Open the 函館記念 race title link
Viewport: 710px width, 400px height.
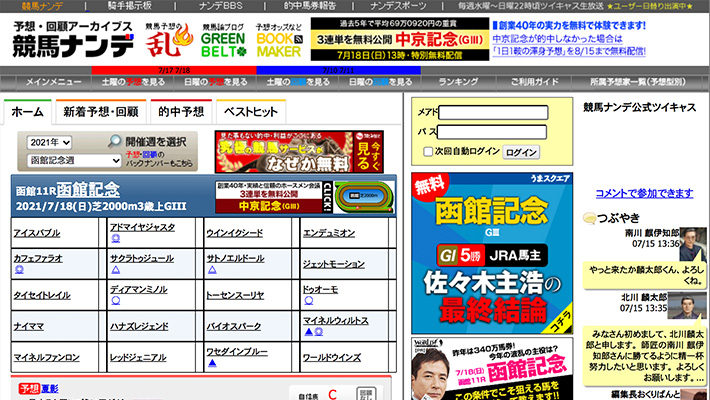[x=88, y=190]
